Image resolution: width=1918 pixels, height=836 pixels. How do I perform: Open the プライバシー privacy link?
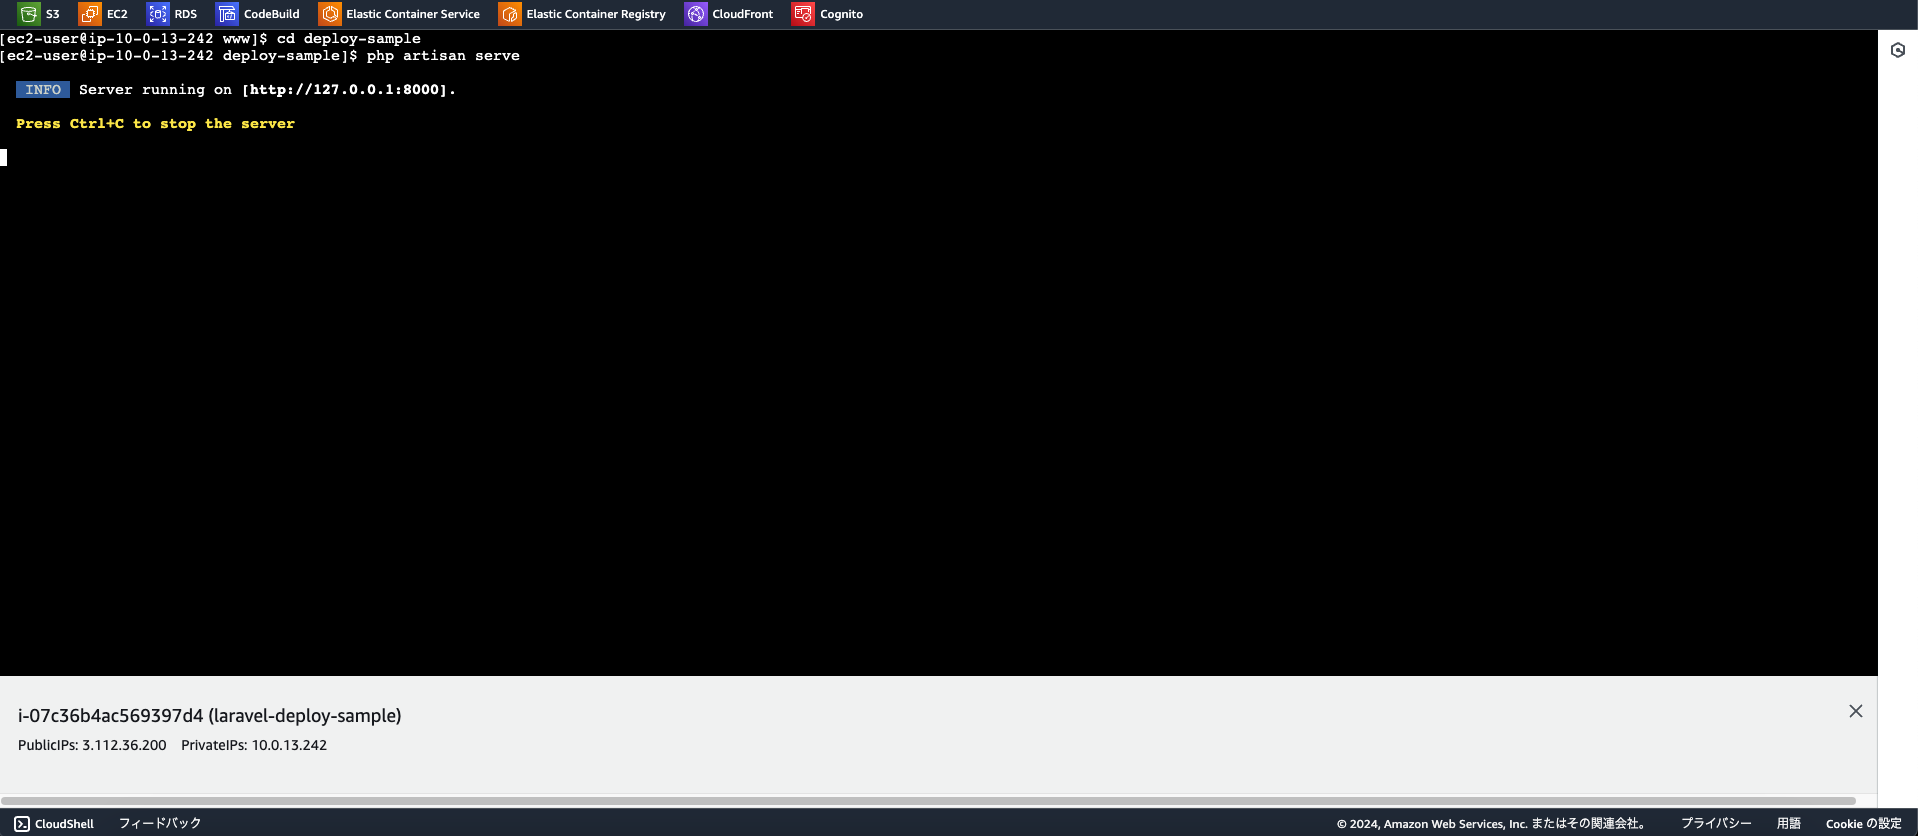click(x=1716, y=823)
